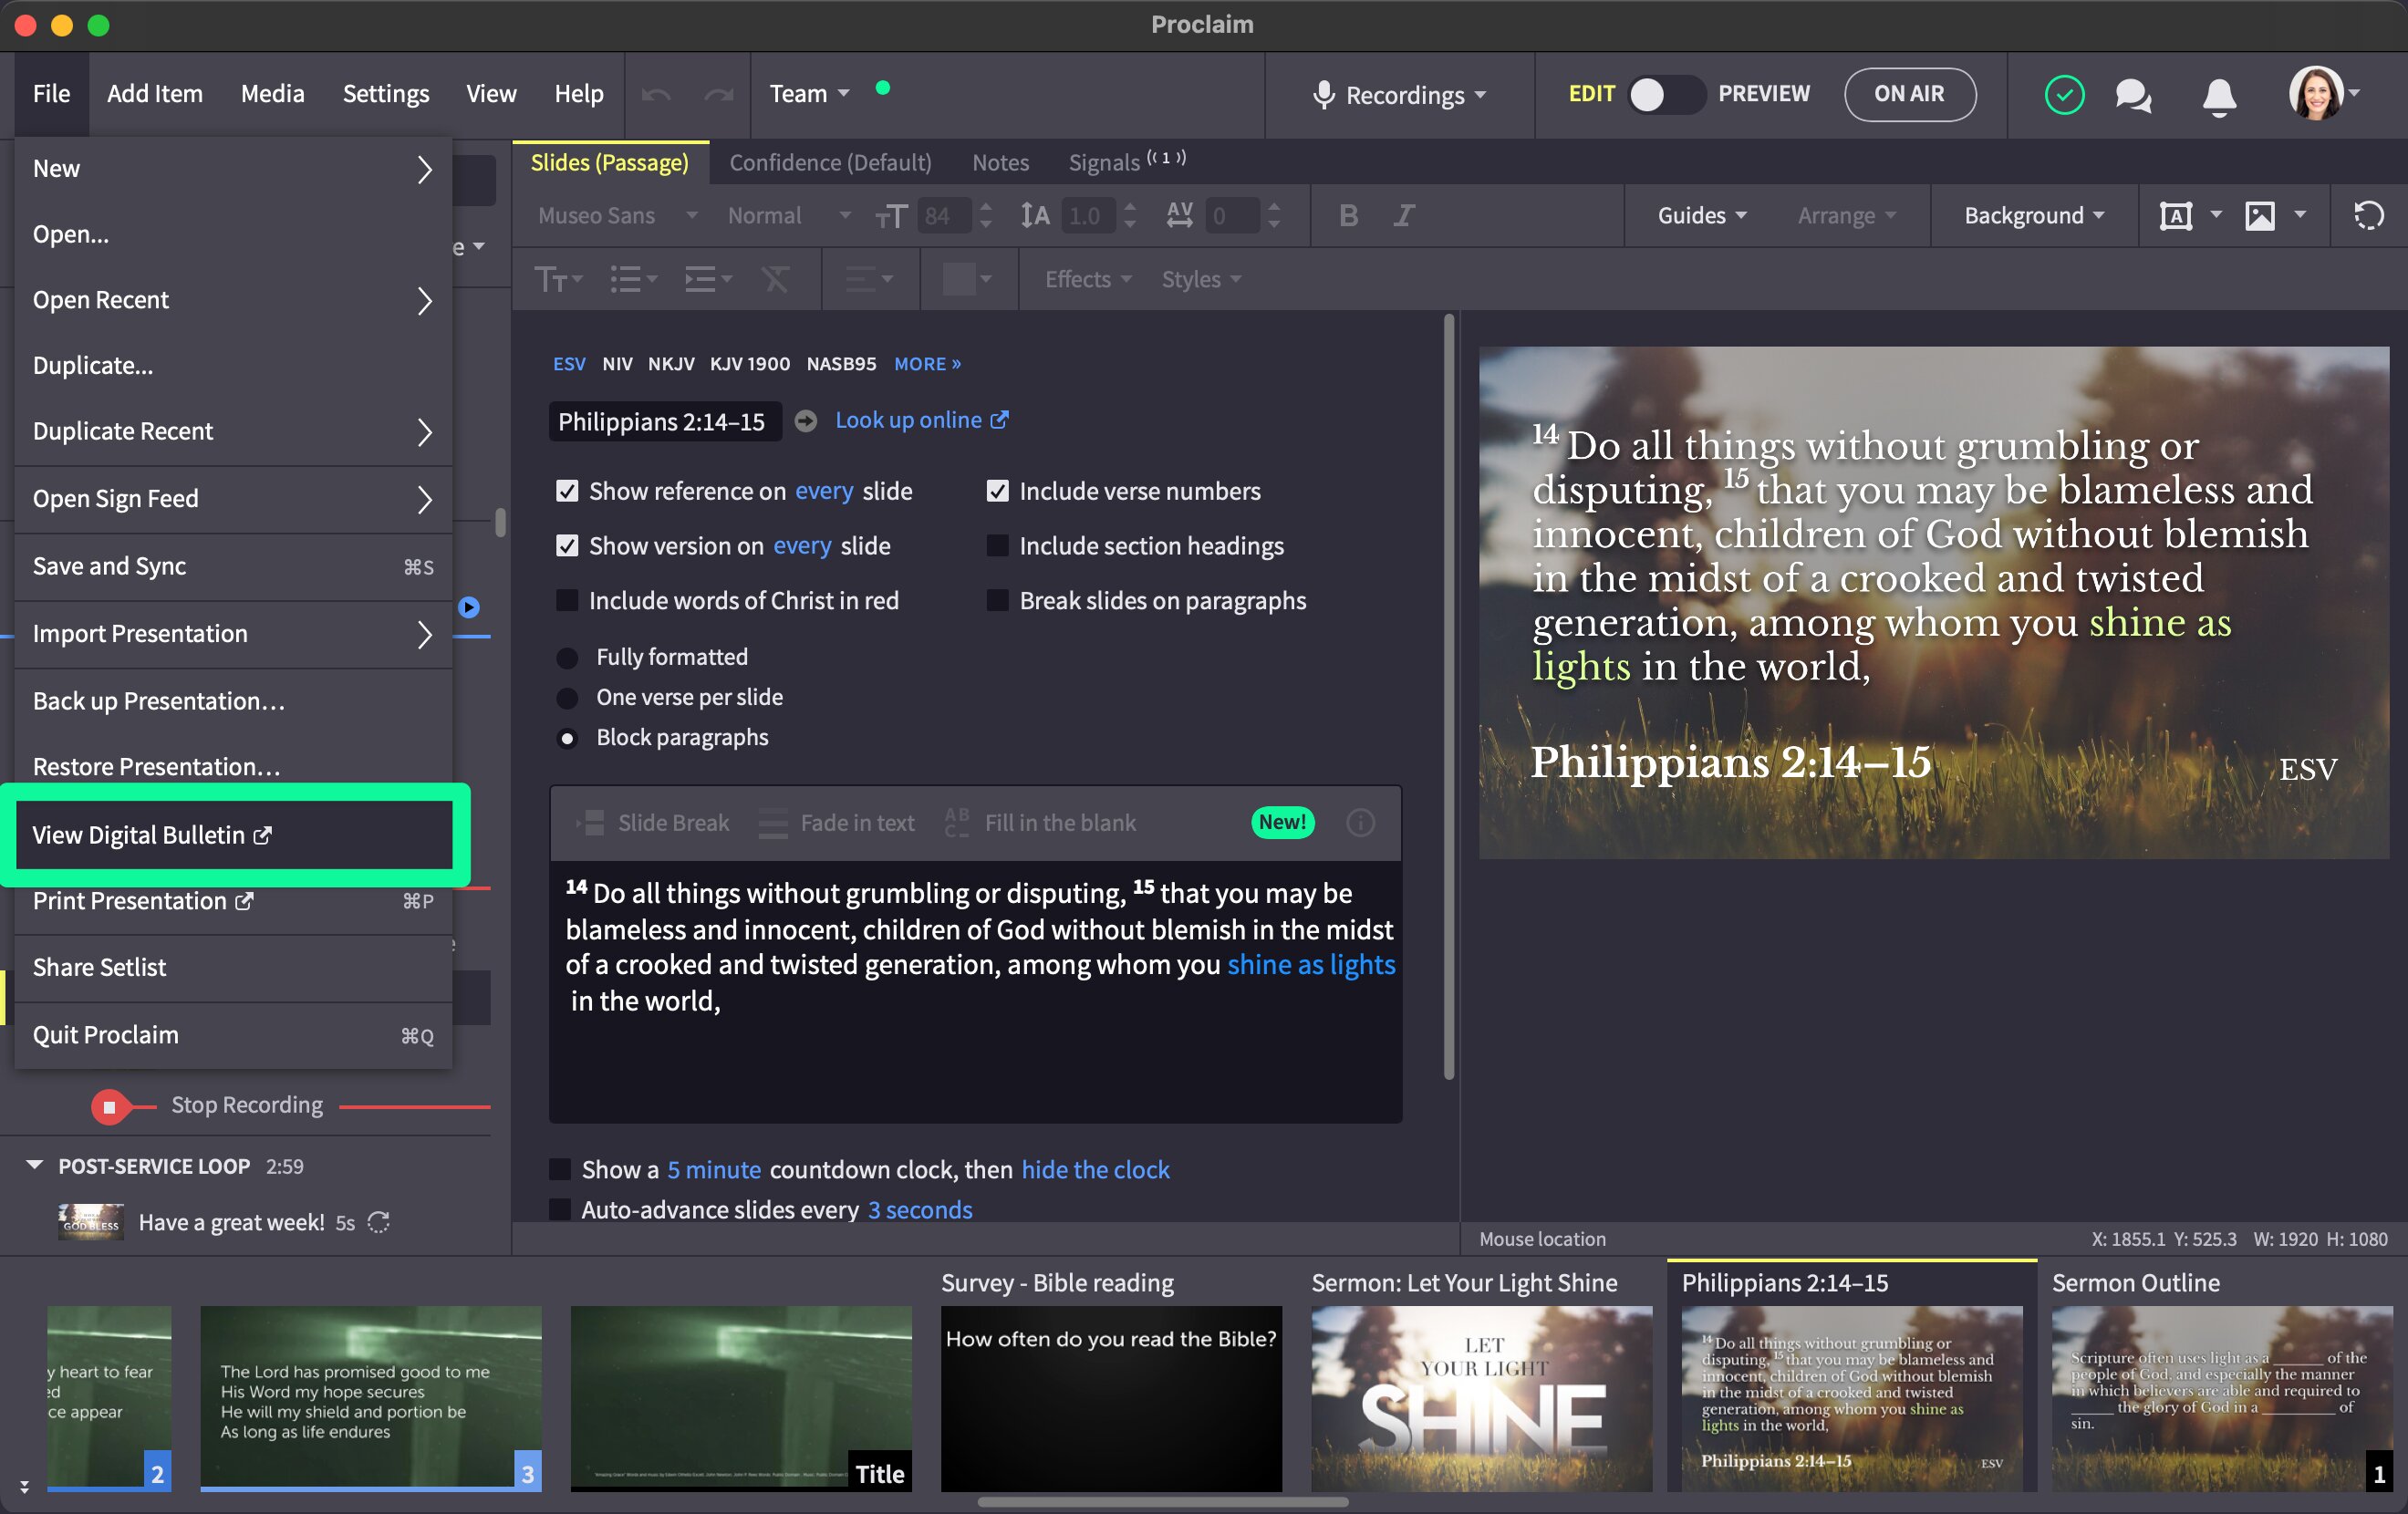Open the Arrange dropdown

click(x=1847, y=215)
